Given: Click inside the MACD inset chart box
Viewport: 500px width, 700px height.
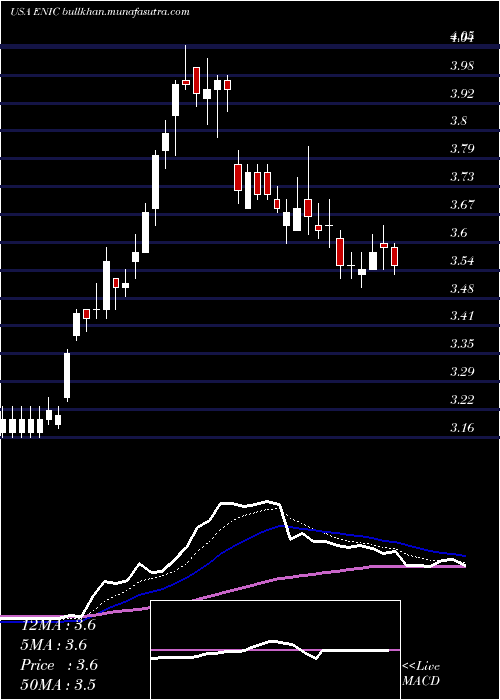Looking at the screenshot, I should pos(275,650).
